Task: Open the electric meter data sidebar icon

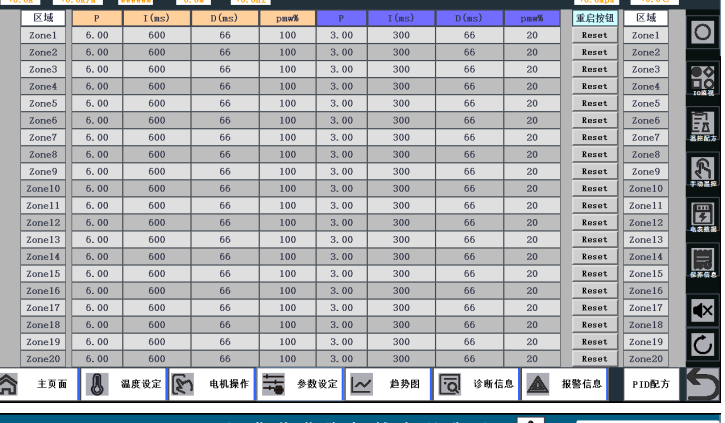Action: point(703,216)
